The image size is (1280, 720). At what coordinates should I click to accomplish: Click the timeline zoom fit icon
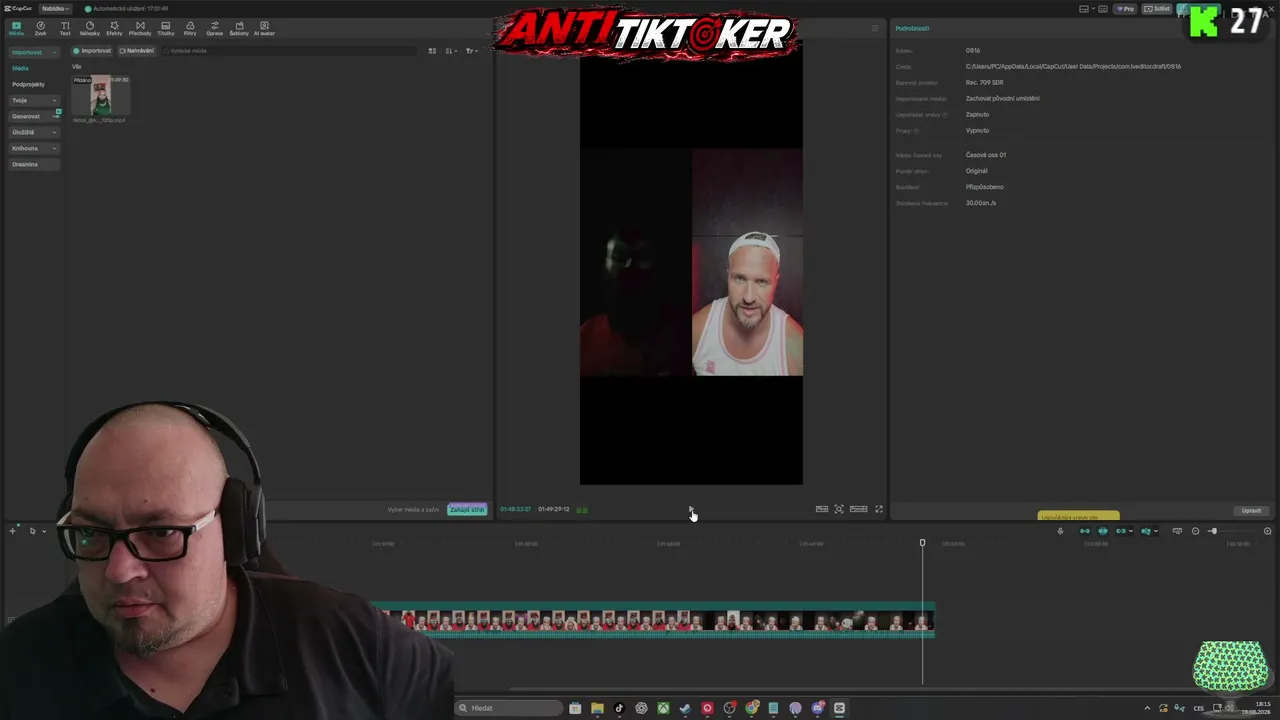pyautogui.click(x=1267, y=531)
